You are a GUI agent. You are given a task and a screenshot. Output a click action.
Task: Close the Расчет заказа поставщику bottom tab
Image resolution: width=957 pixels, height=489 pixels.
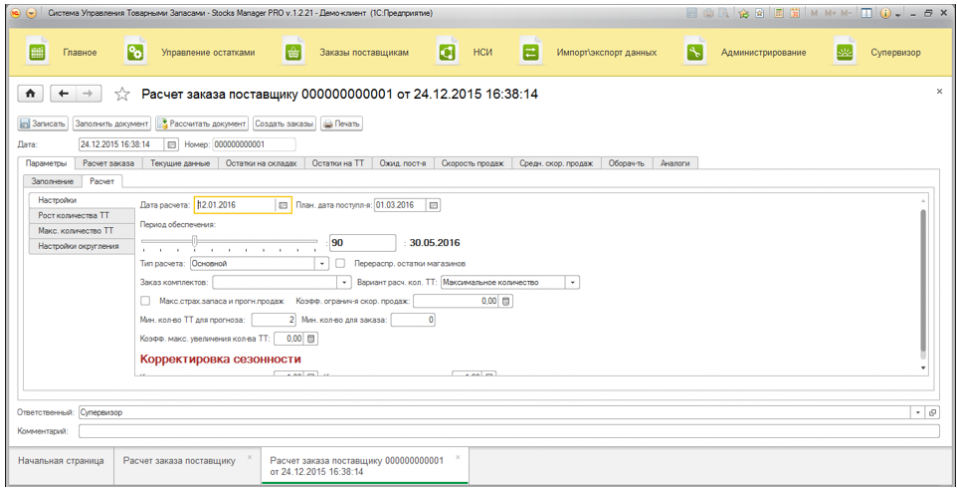coord(250,457)
